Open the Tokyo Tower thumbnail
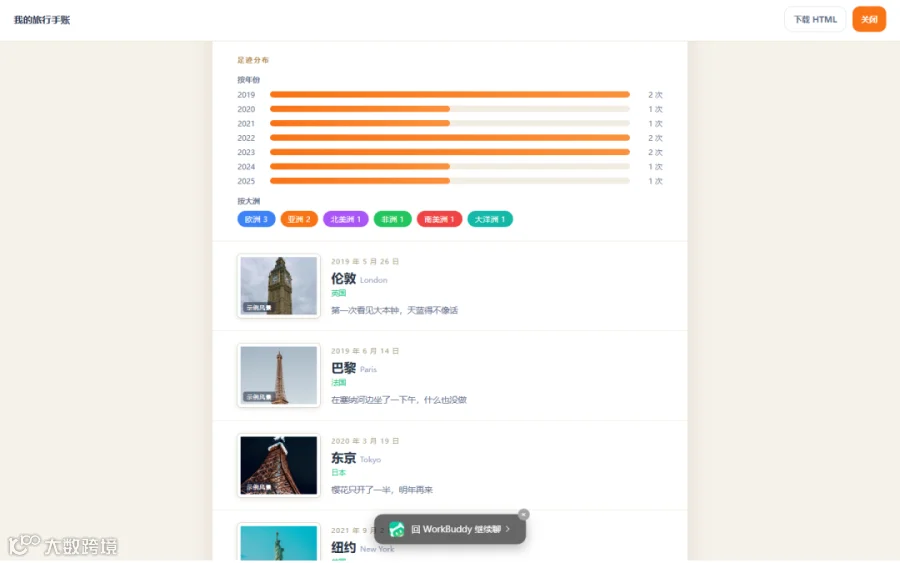900x563 pixels. (278, 465)
